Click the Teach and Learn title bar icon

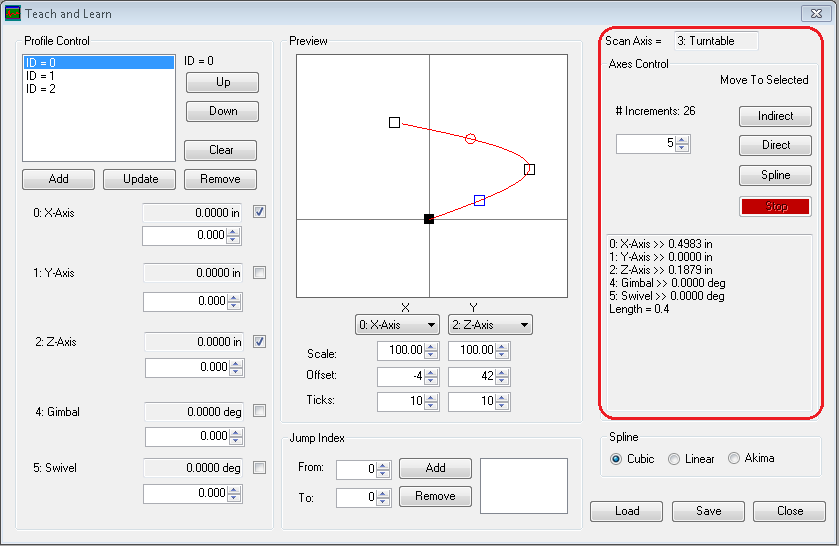point(13,14)
